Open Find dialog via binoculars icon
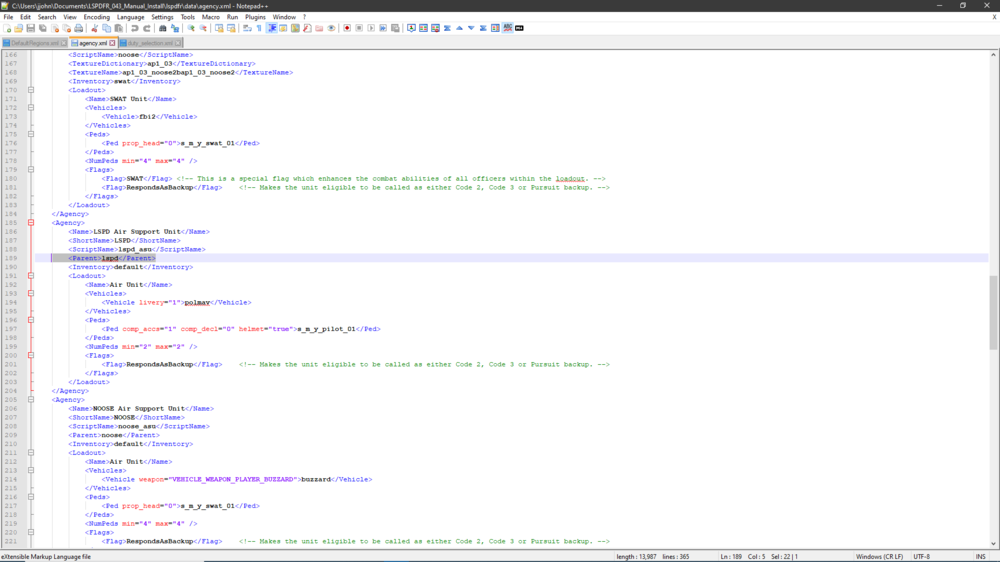This screenshot has height=562, width=1000. click(163, 28)
